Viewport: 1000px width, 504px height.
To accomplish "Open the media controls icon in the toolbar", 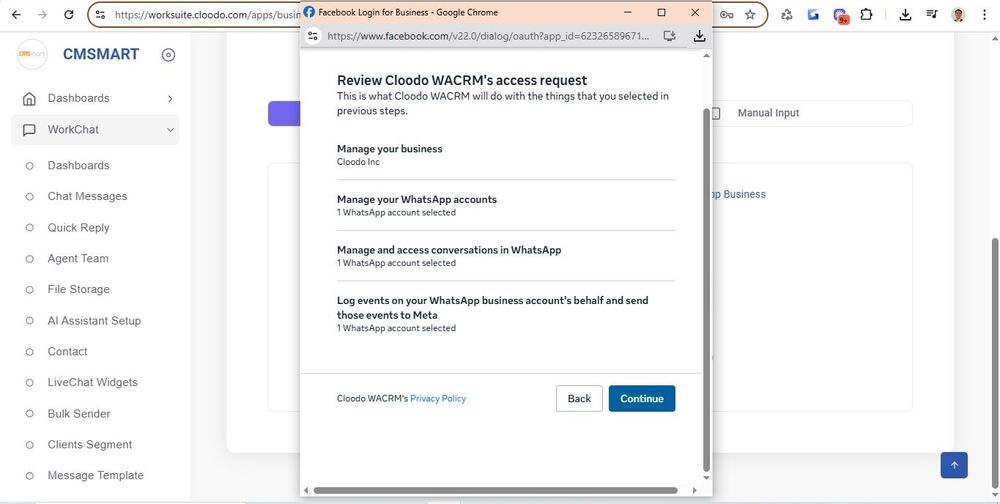I will 932,15.
